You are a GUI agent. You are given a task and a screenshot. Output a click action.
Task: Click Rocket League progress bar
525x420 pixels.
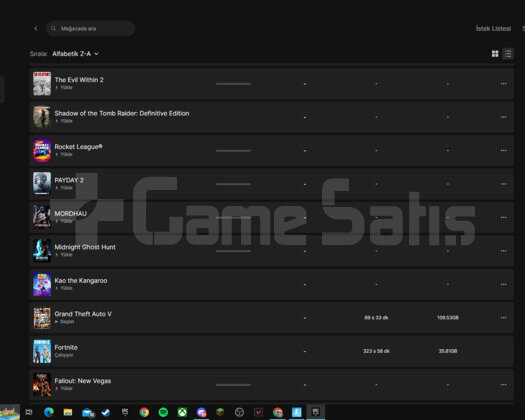pos(233,151)
